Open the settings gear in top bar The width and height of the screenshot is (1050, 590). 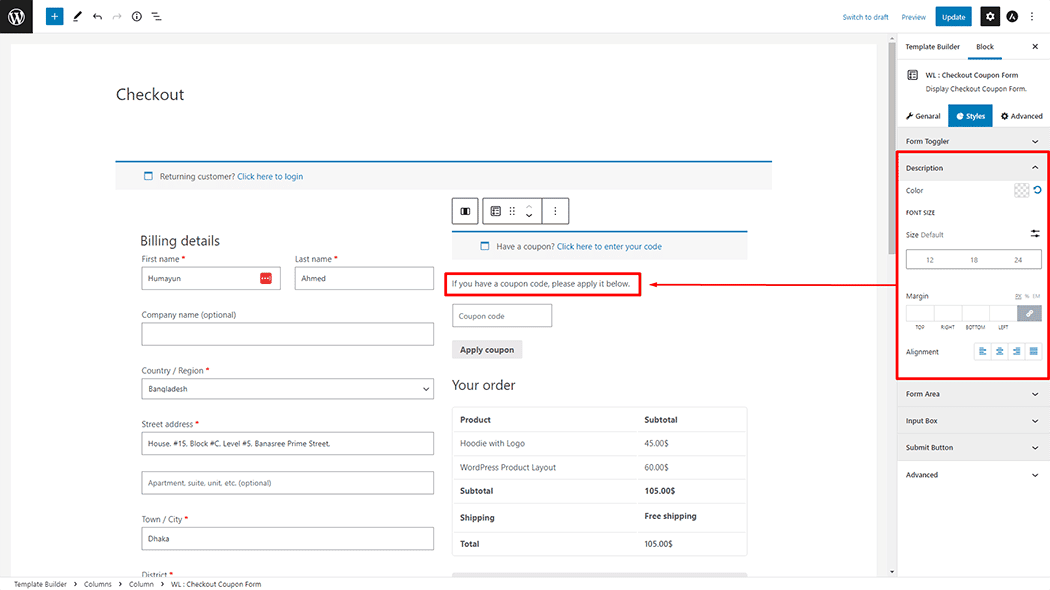tap(989, 17)
